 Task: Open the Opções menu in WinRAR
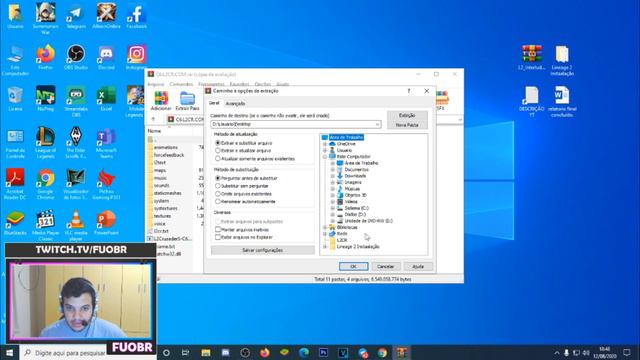tap(262, 84)
